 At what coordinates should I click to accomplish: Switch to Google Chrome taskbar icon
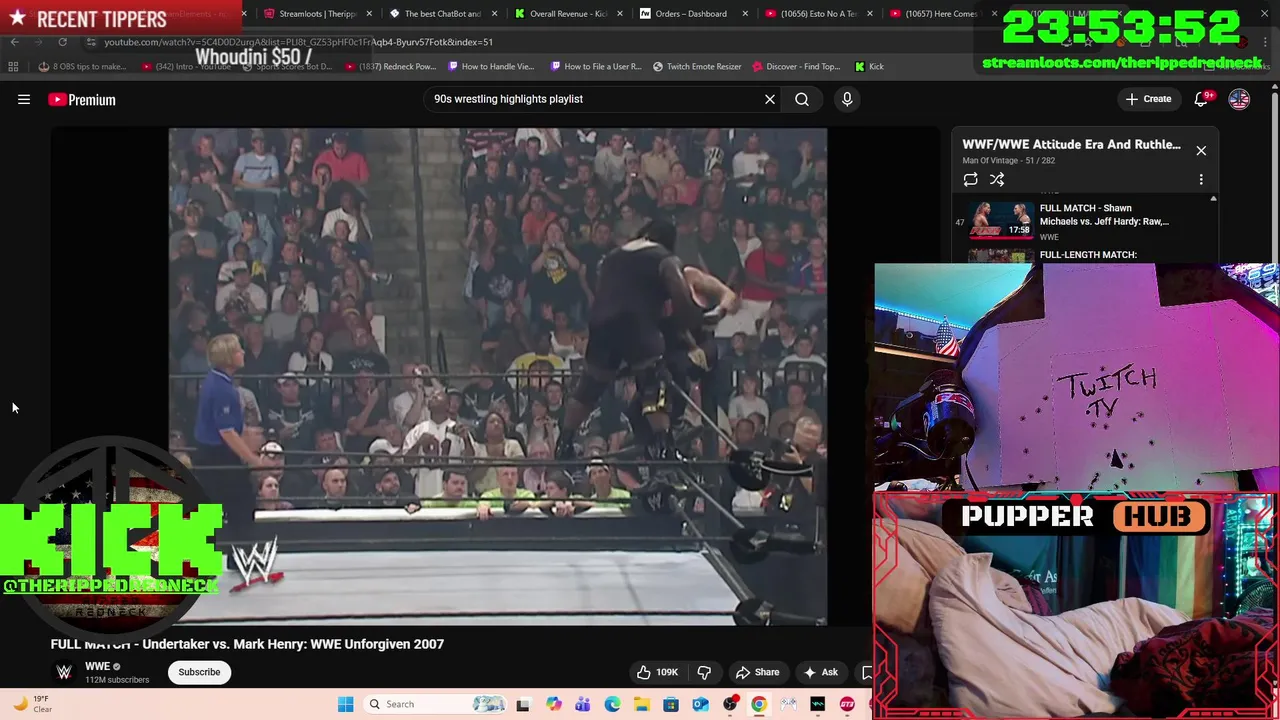[759, 704]
